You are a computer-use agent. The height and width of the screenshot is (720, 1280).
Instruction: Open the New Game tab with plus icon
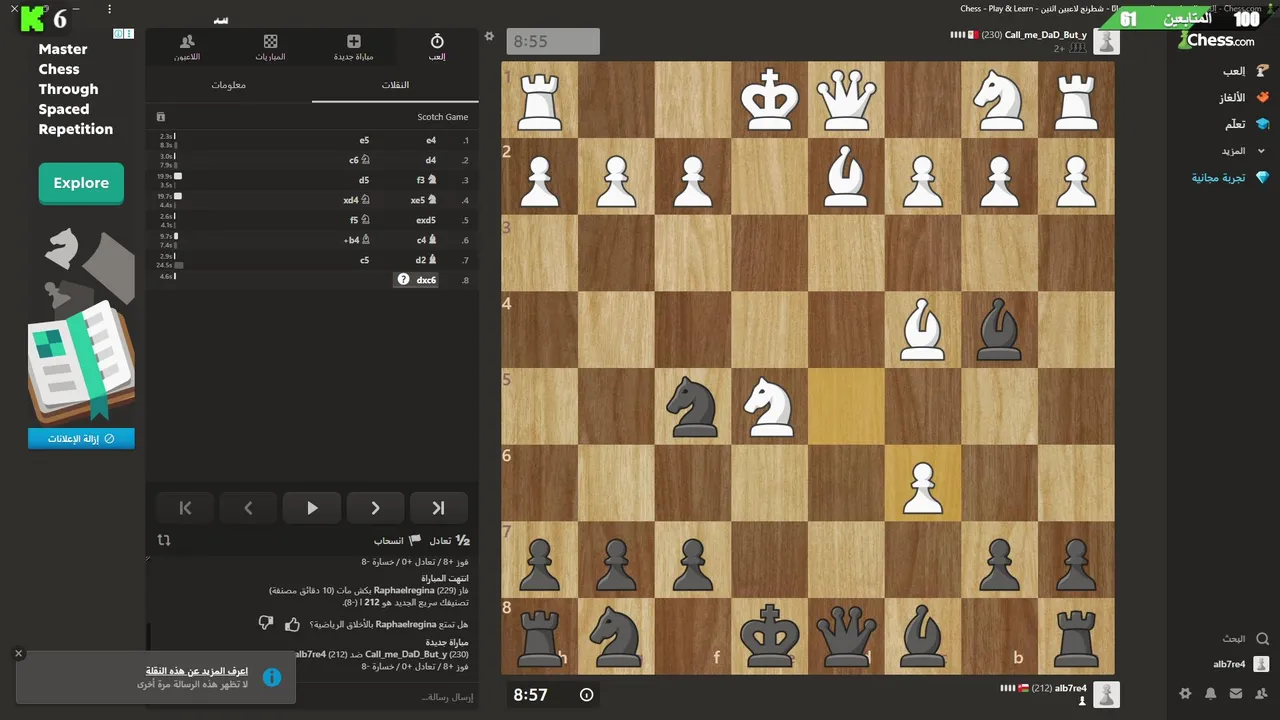click(354, 47)
